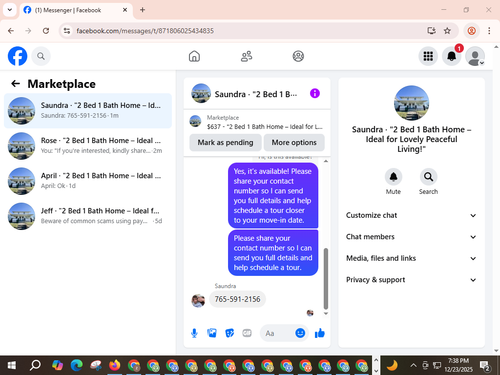Image resolution: width=500 pixels, height=375 pixels.
Task: Click the install app icon in address bar
Action: [x=432, y=31]
